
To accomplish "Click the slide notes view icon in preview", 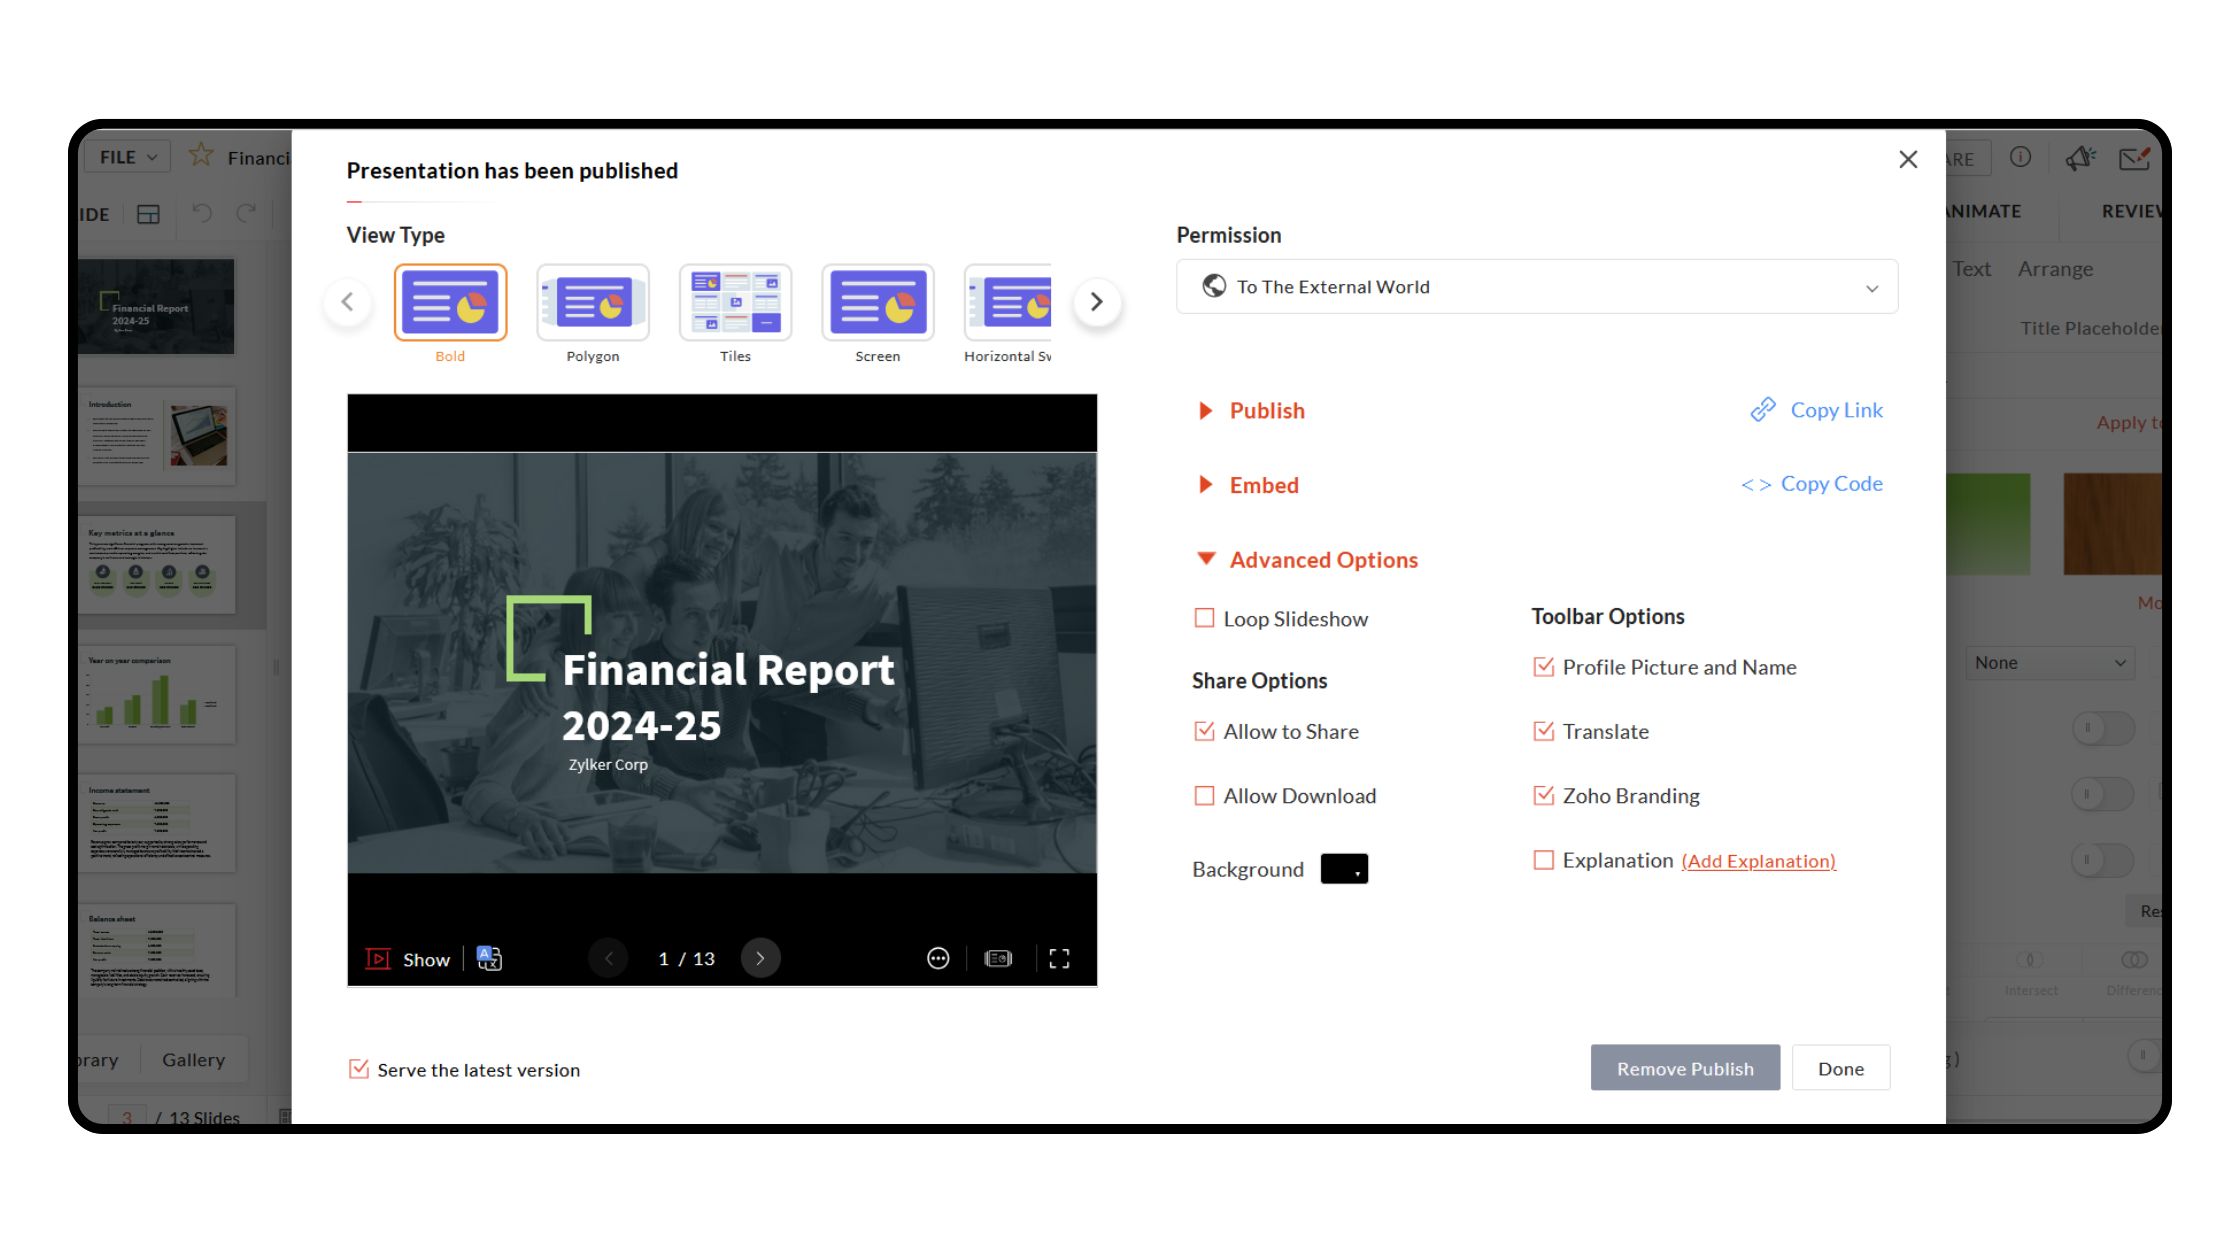I will (x=998, y=959).
